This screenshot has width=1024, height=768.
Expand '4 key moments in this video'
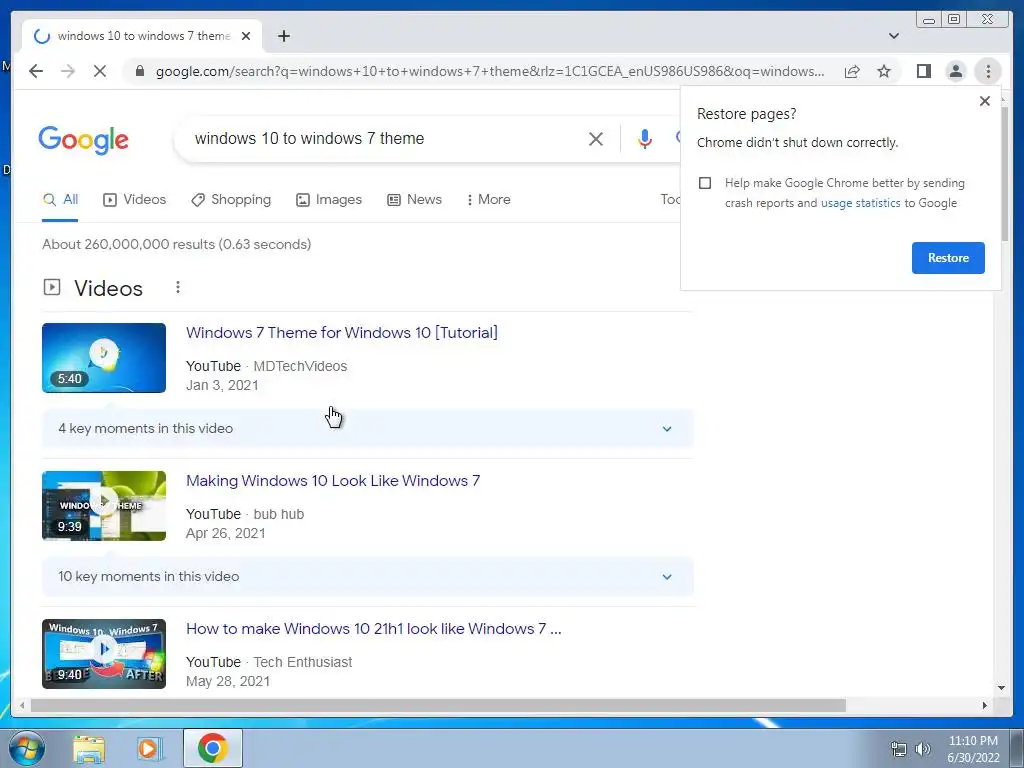[x=368, y=428]
